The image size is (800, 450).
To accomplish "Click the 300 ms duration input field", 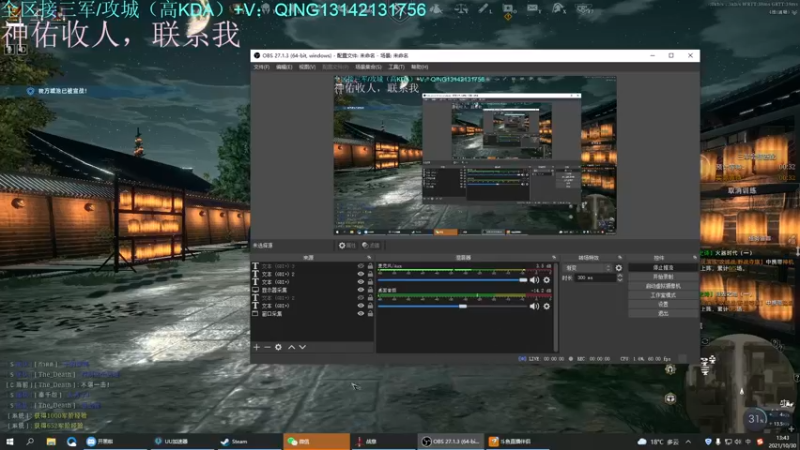I will tap(595, 278).
